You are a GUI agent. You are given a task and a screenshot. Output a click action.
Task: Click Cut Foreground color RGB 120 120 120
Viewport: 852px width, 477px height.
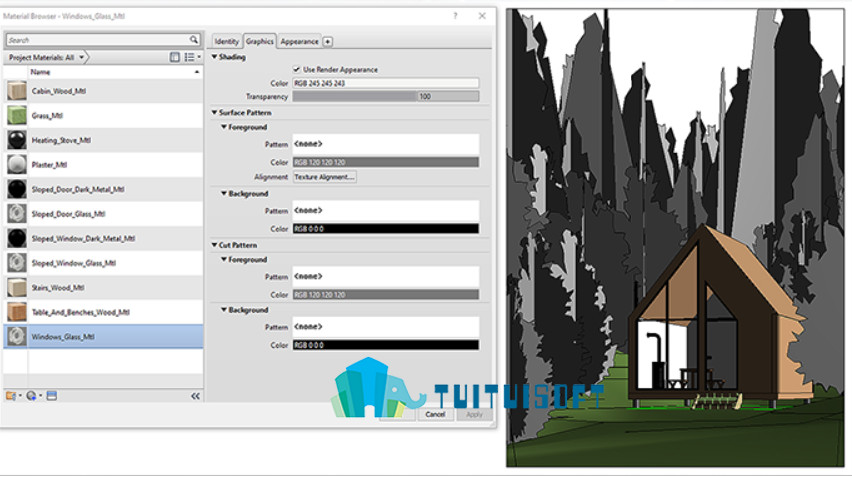pyautogui.click(x=386, y=294)
